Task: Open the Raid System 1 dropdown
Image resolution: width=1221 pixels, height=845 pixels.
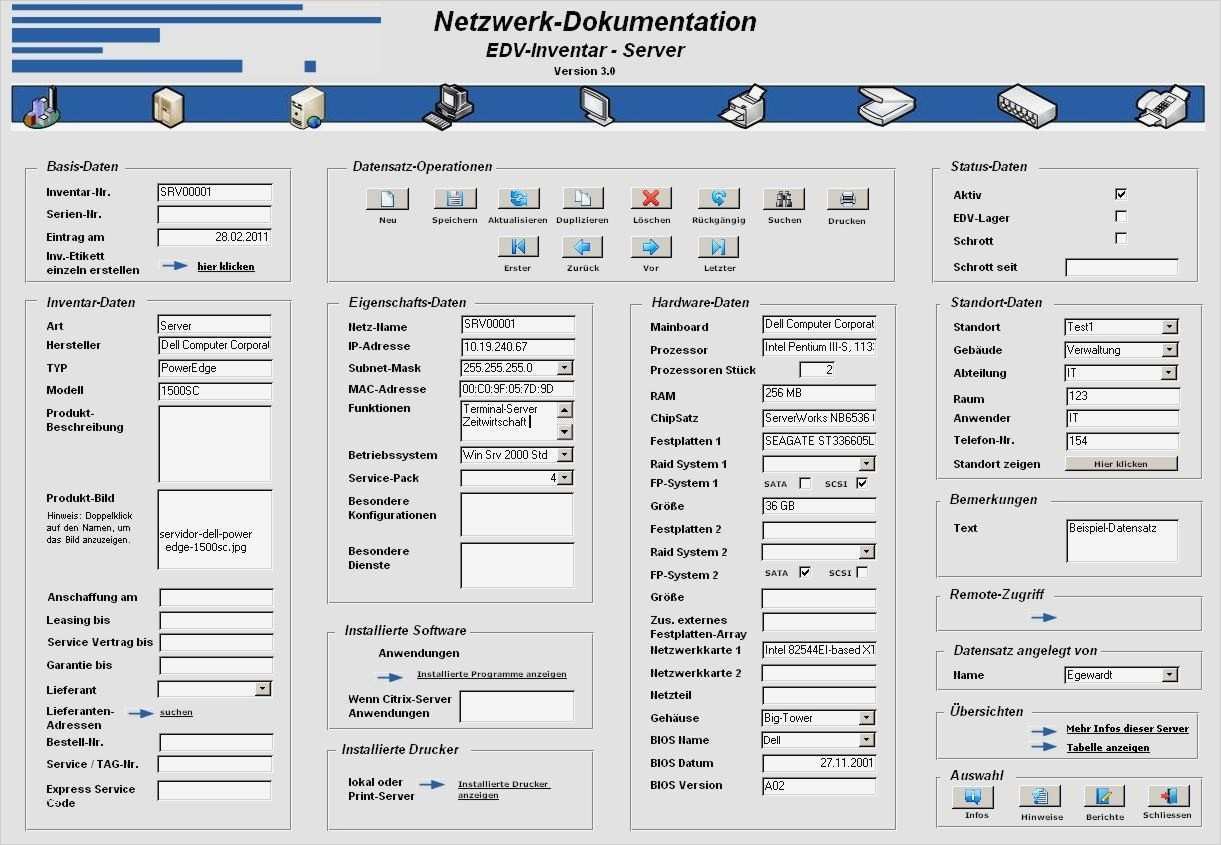Action: (x=867, y=464)
